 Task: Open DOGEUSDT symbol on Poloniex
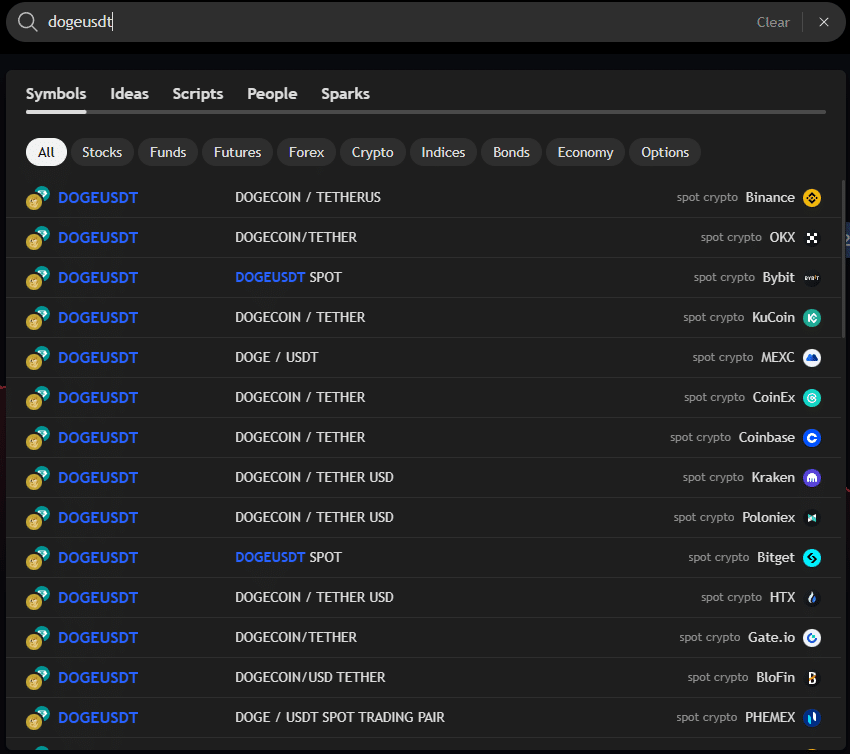(x=98, y=518)
